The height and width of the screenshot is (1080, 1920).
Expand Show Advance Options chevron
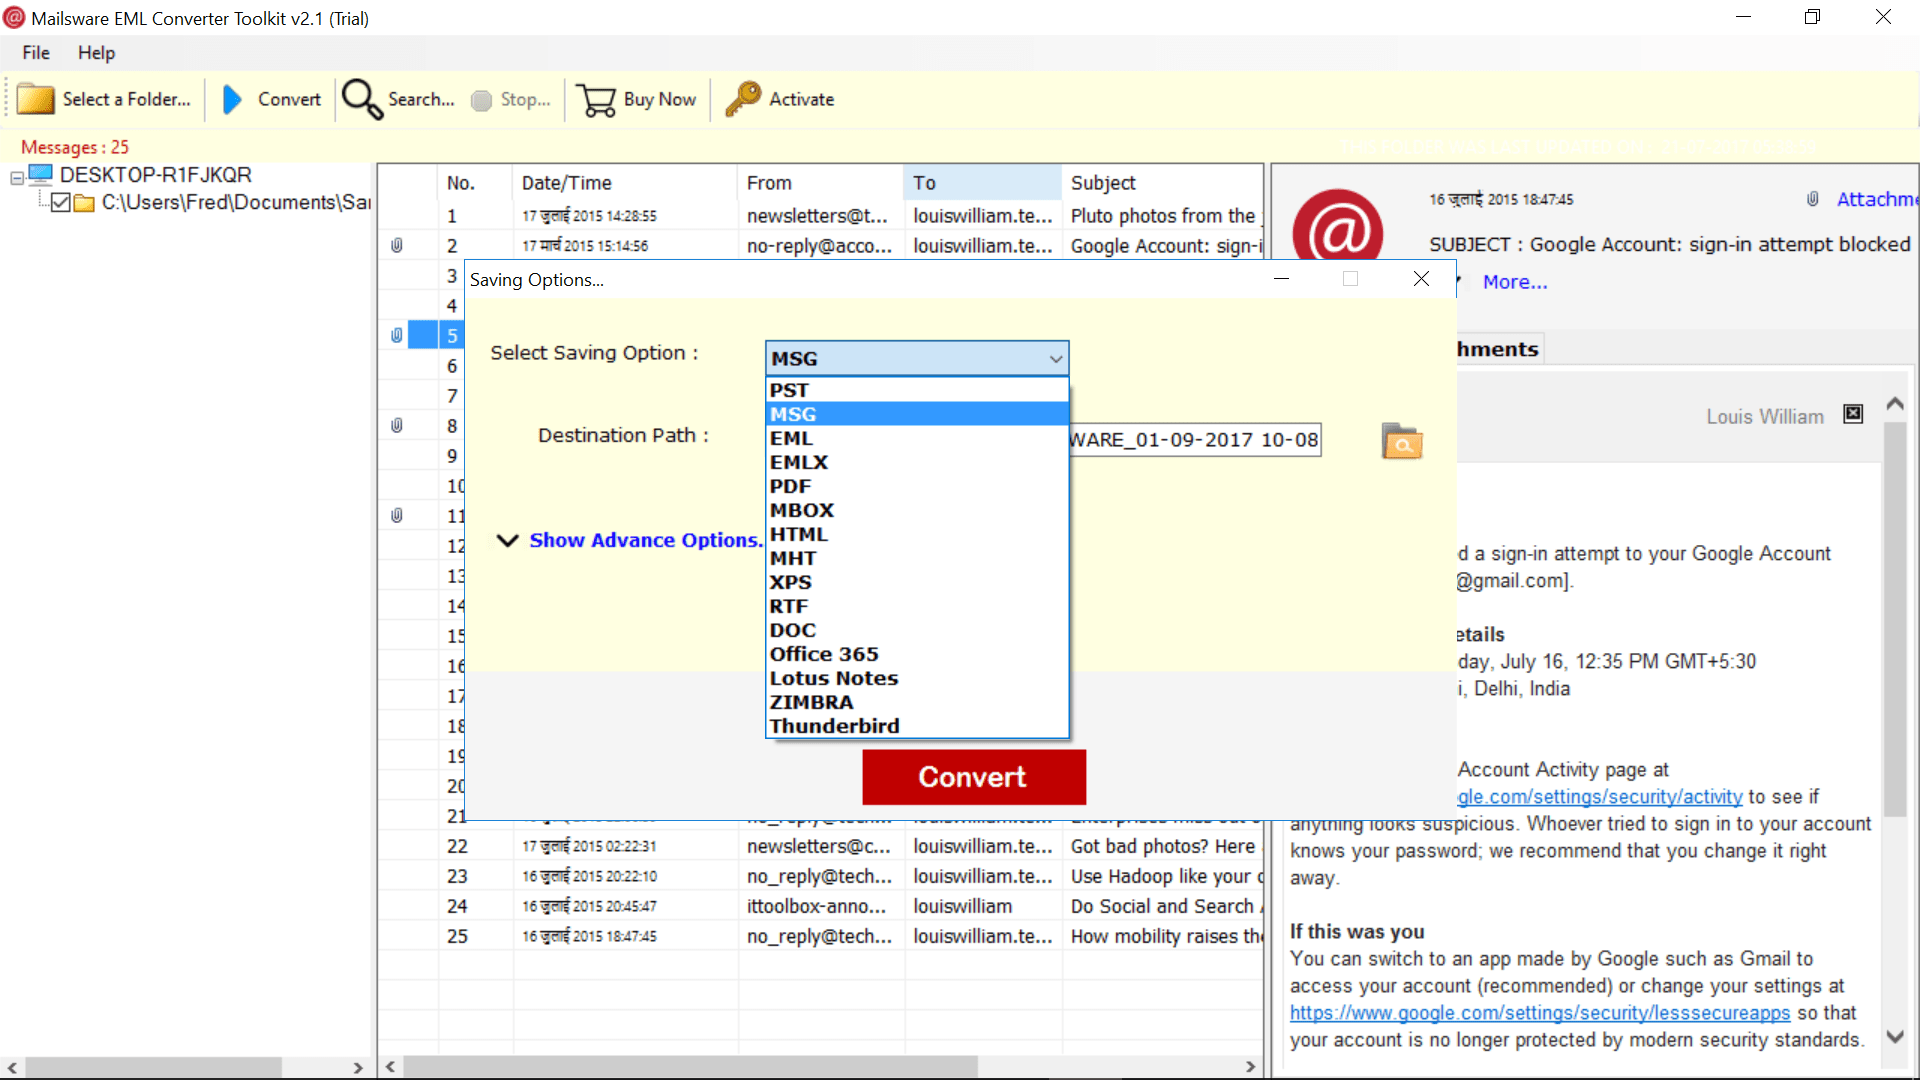[508, 540]
